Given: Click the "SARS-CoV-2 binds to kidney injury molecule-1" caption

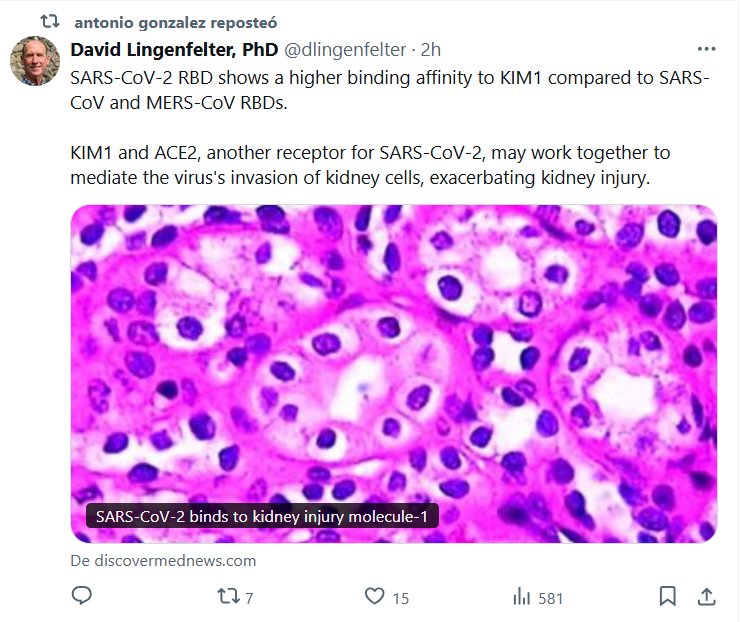Looking at the screenshot, I should [x=262, y=517].
